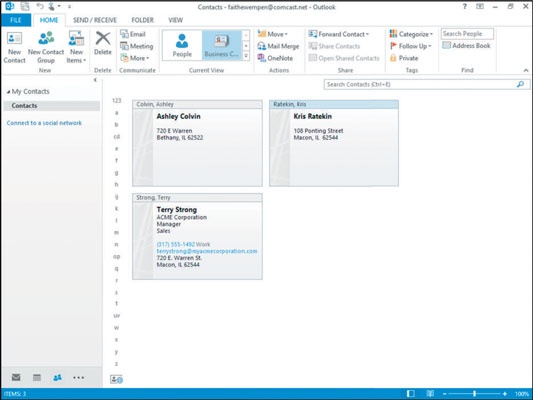Send the contact to OneNote
This screenshot has height=400, width=533.
(275, 58)
